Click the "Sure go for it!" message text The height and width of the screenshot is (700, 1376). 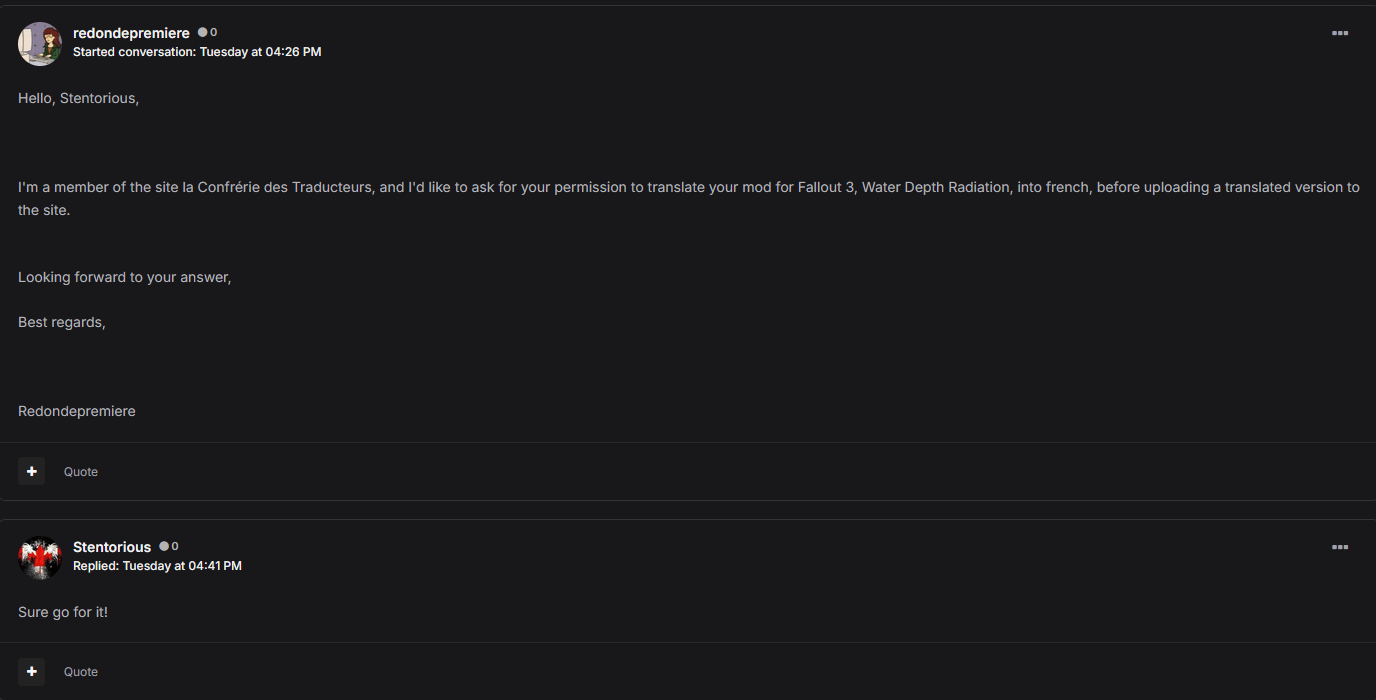(63, 611)
